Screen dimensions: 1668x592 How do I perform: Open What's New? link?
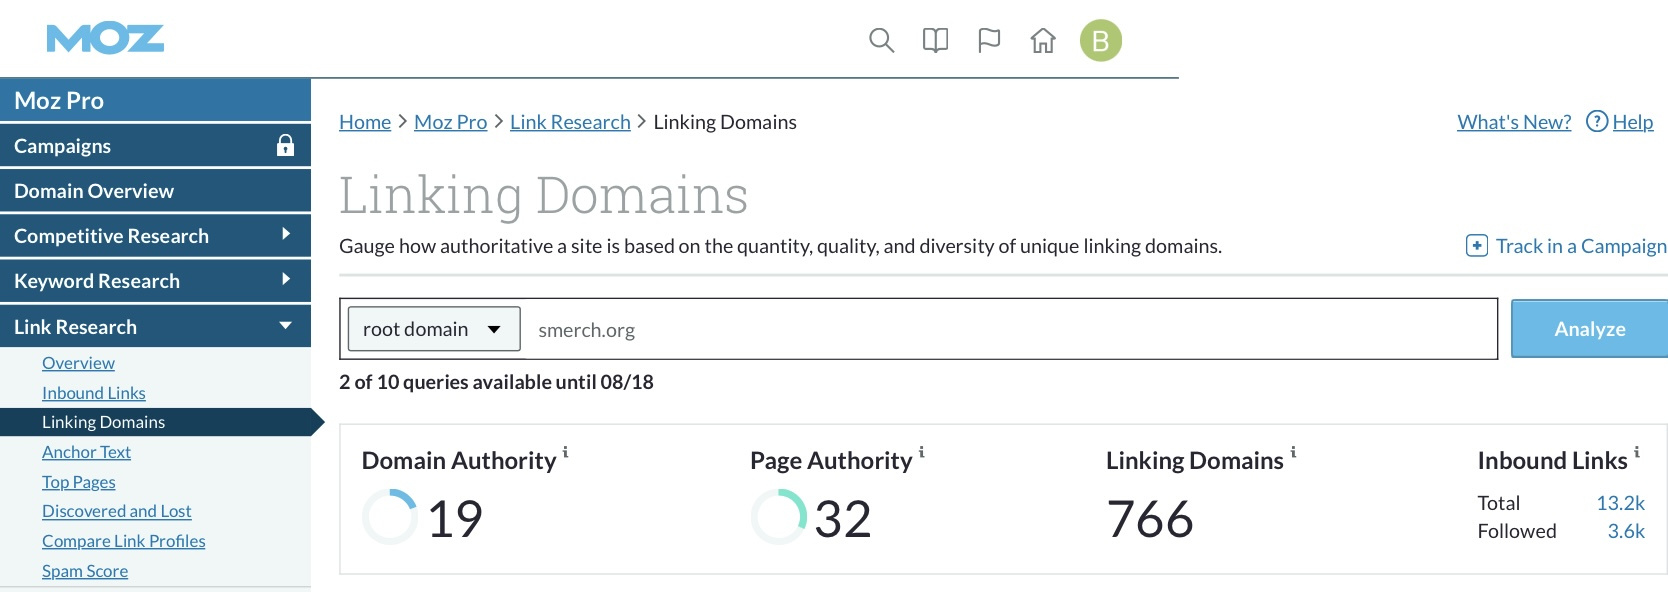[1514, 122]
